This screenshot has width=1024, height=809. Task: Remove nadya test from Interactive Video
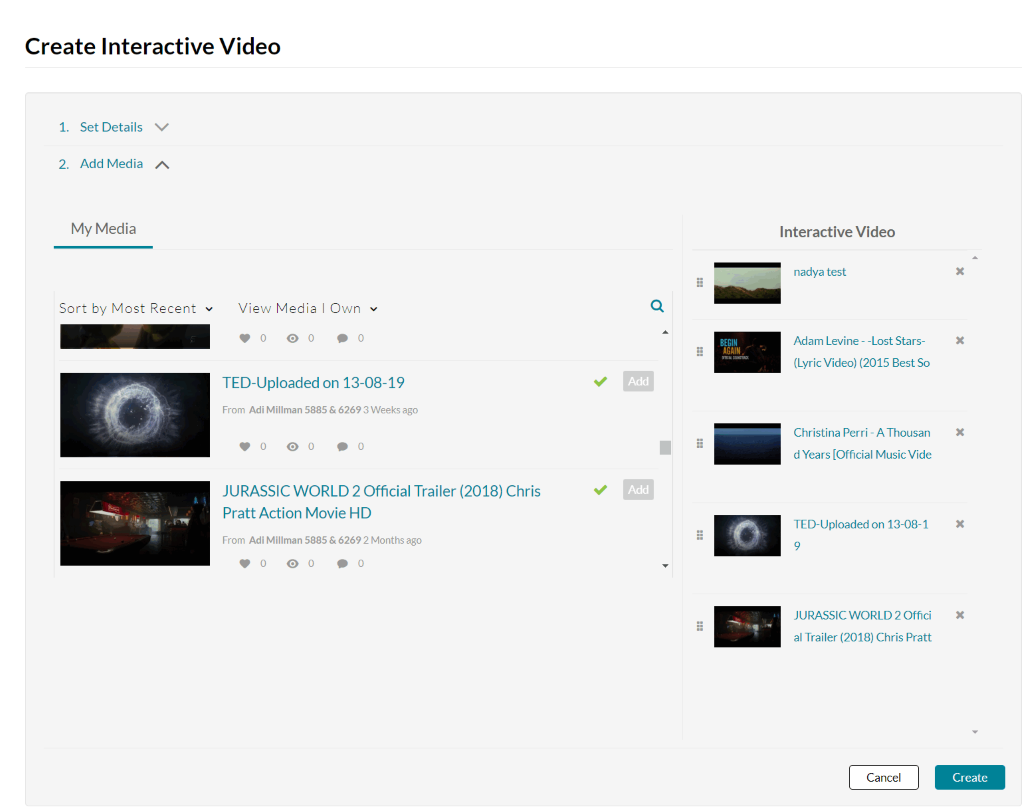(x=960, y=271)
